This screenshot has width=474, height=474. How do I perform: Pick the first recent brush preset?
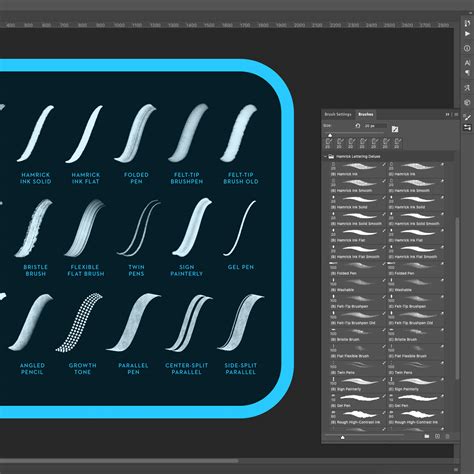click(328, 143)
